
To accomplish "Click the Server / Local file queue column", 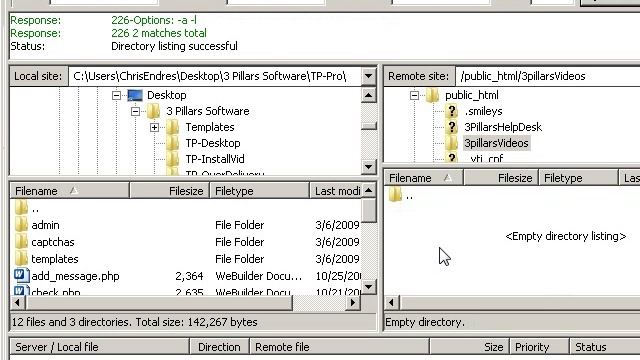I will tap(99, 347).
